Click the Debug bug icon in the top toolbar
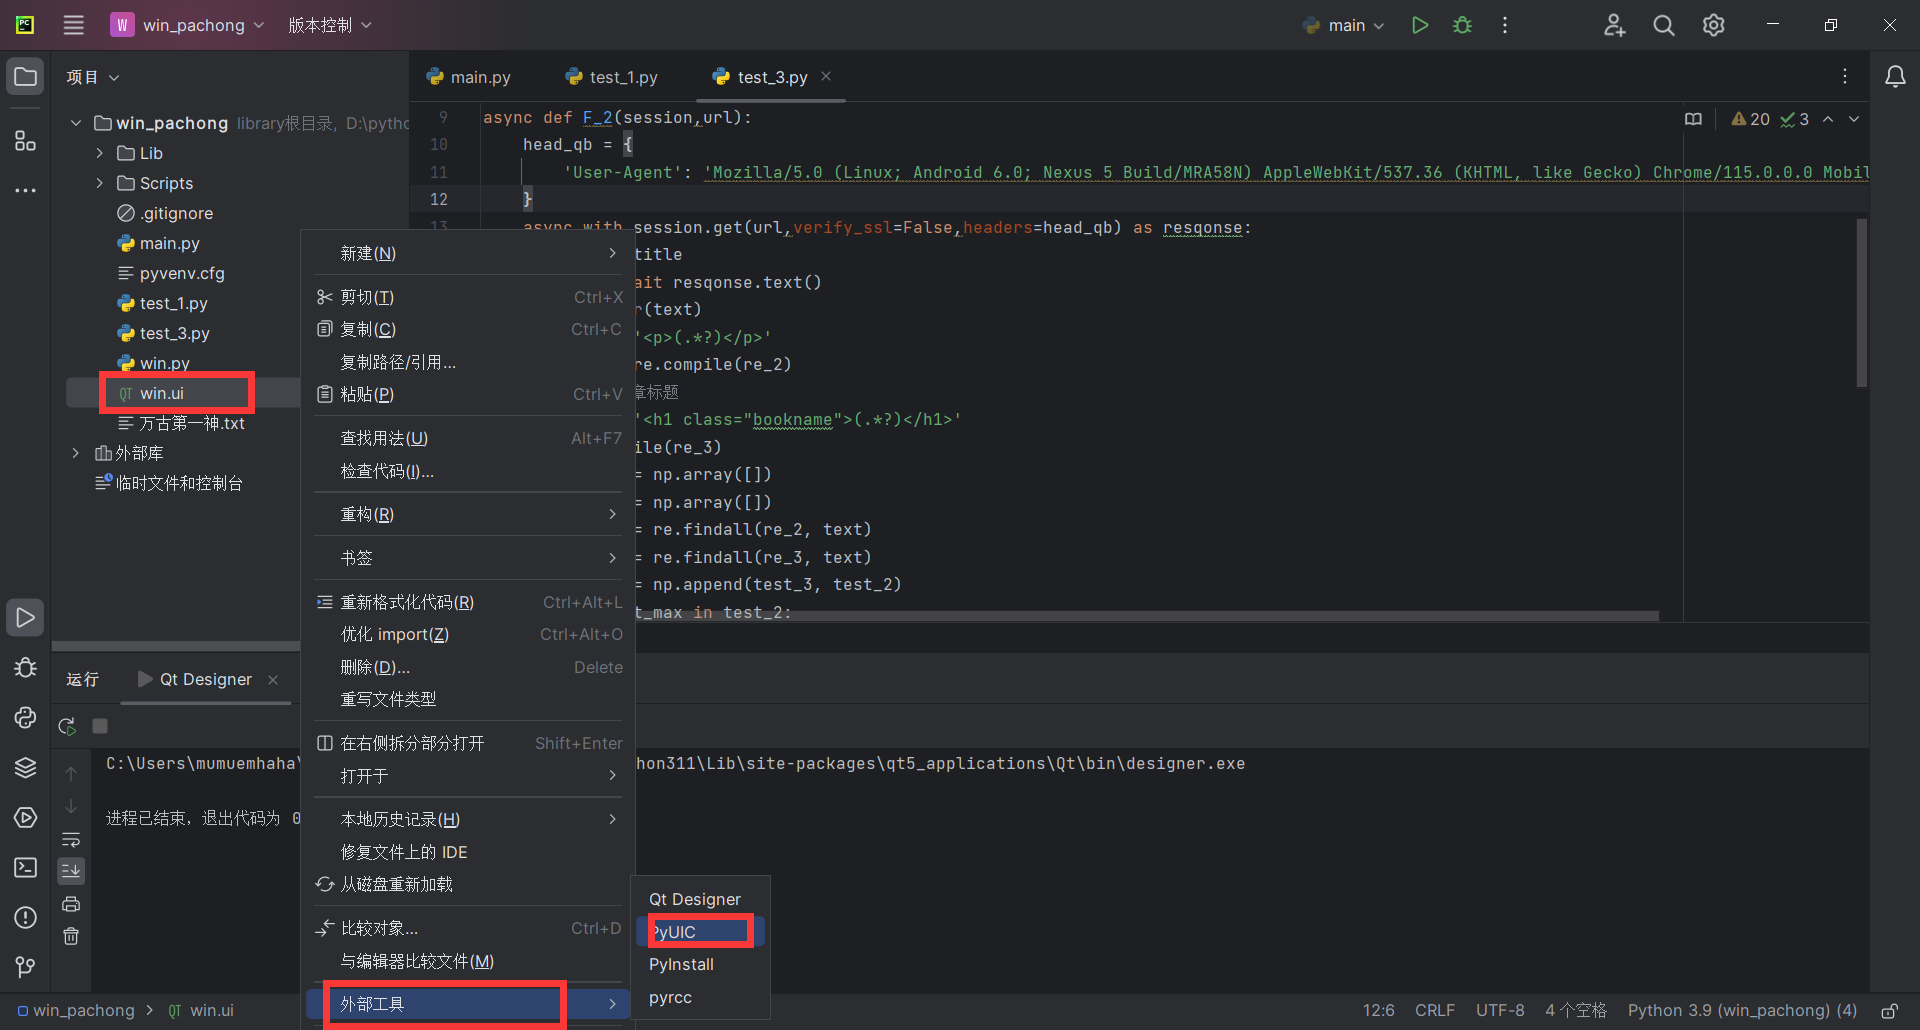The image size is (1920, 1030). pos(1462,25)
